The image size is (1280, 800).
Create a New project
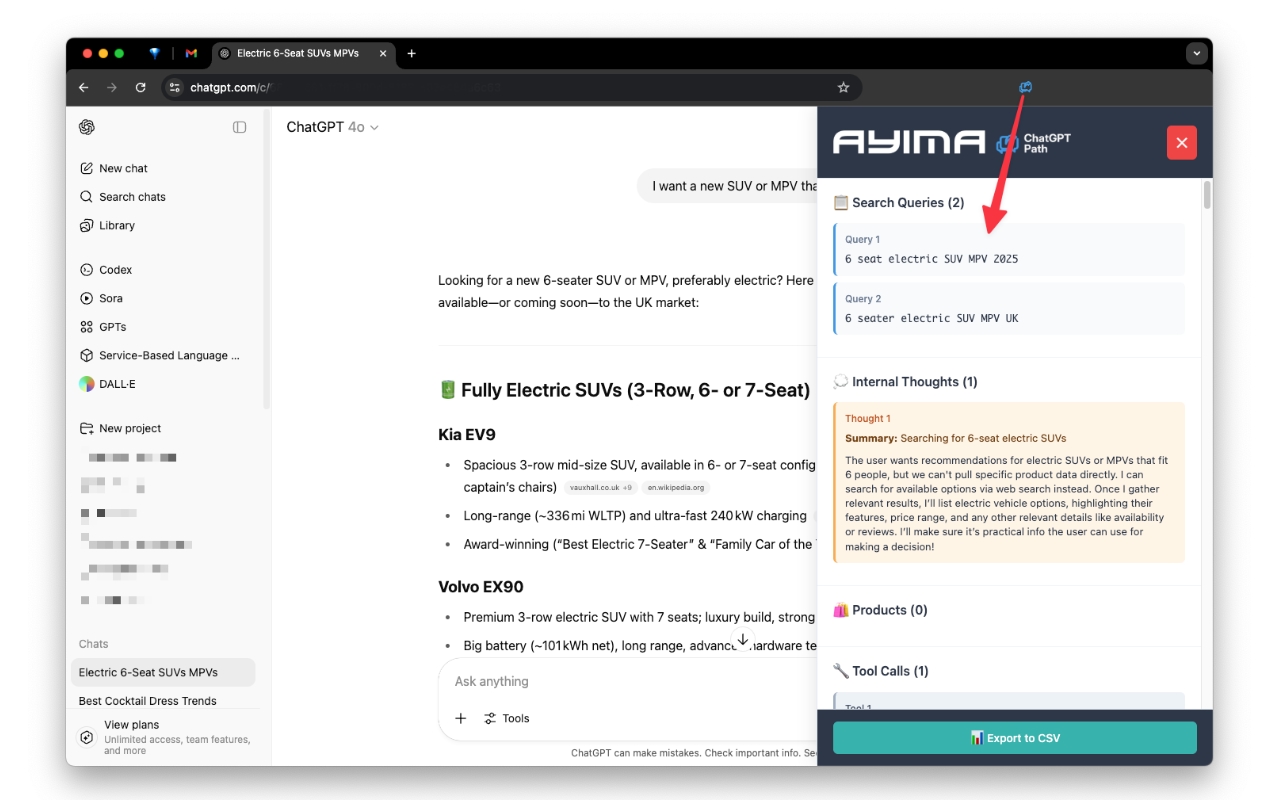pyautogui.click(x=120, y=428)
